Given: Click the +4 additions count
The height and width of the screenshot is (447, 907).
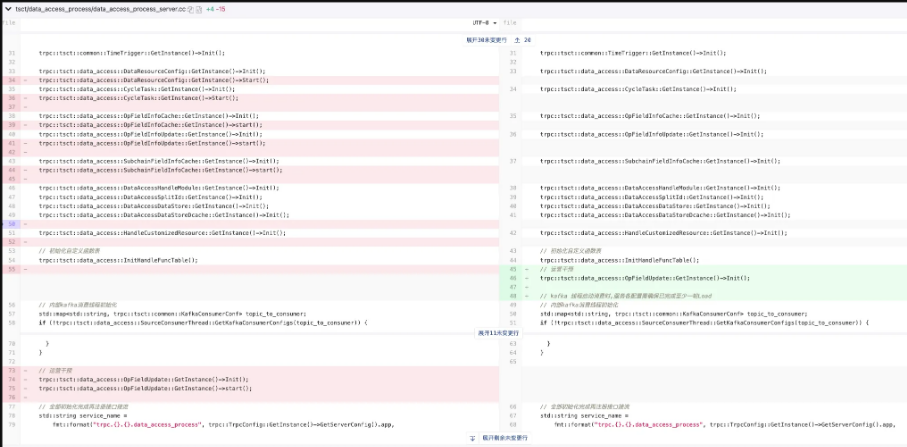Looking at the screenshot, I should pos(210,10).
